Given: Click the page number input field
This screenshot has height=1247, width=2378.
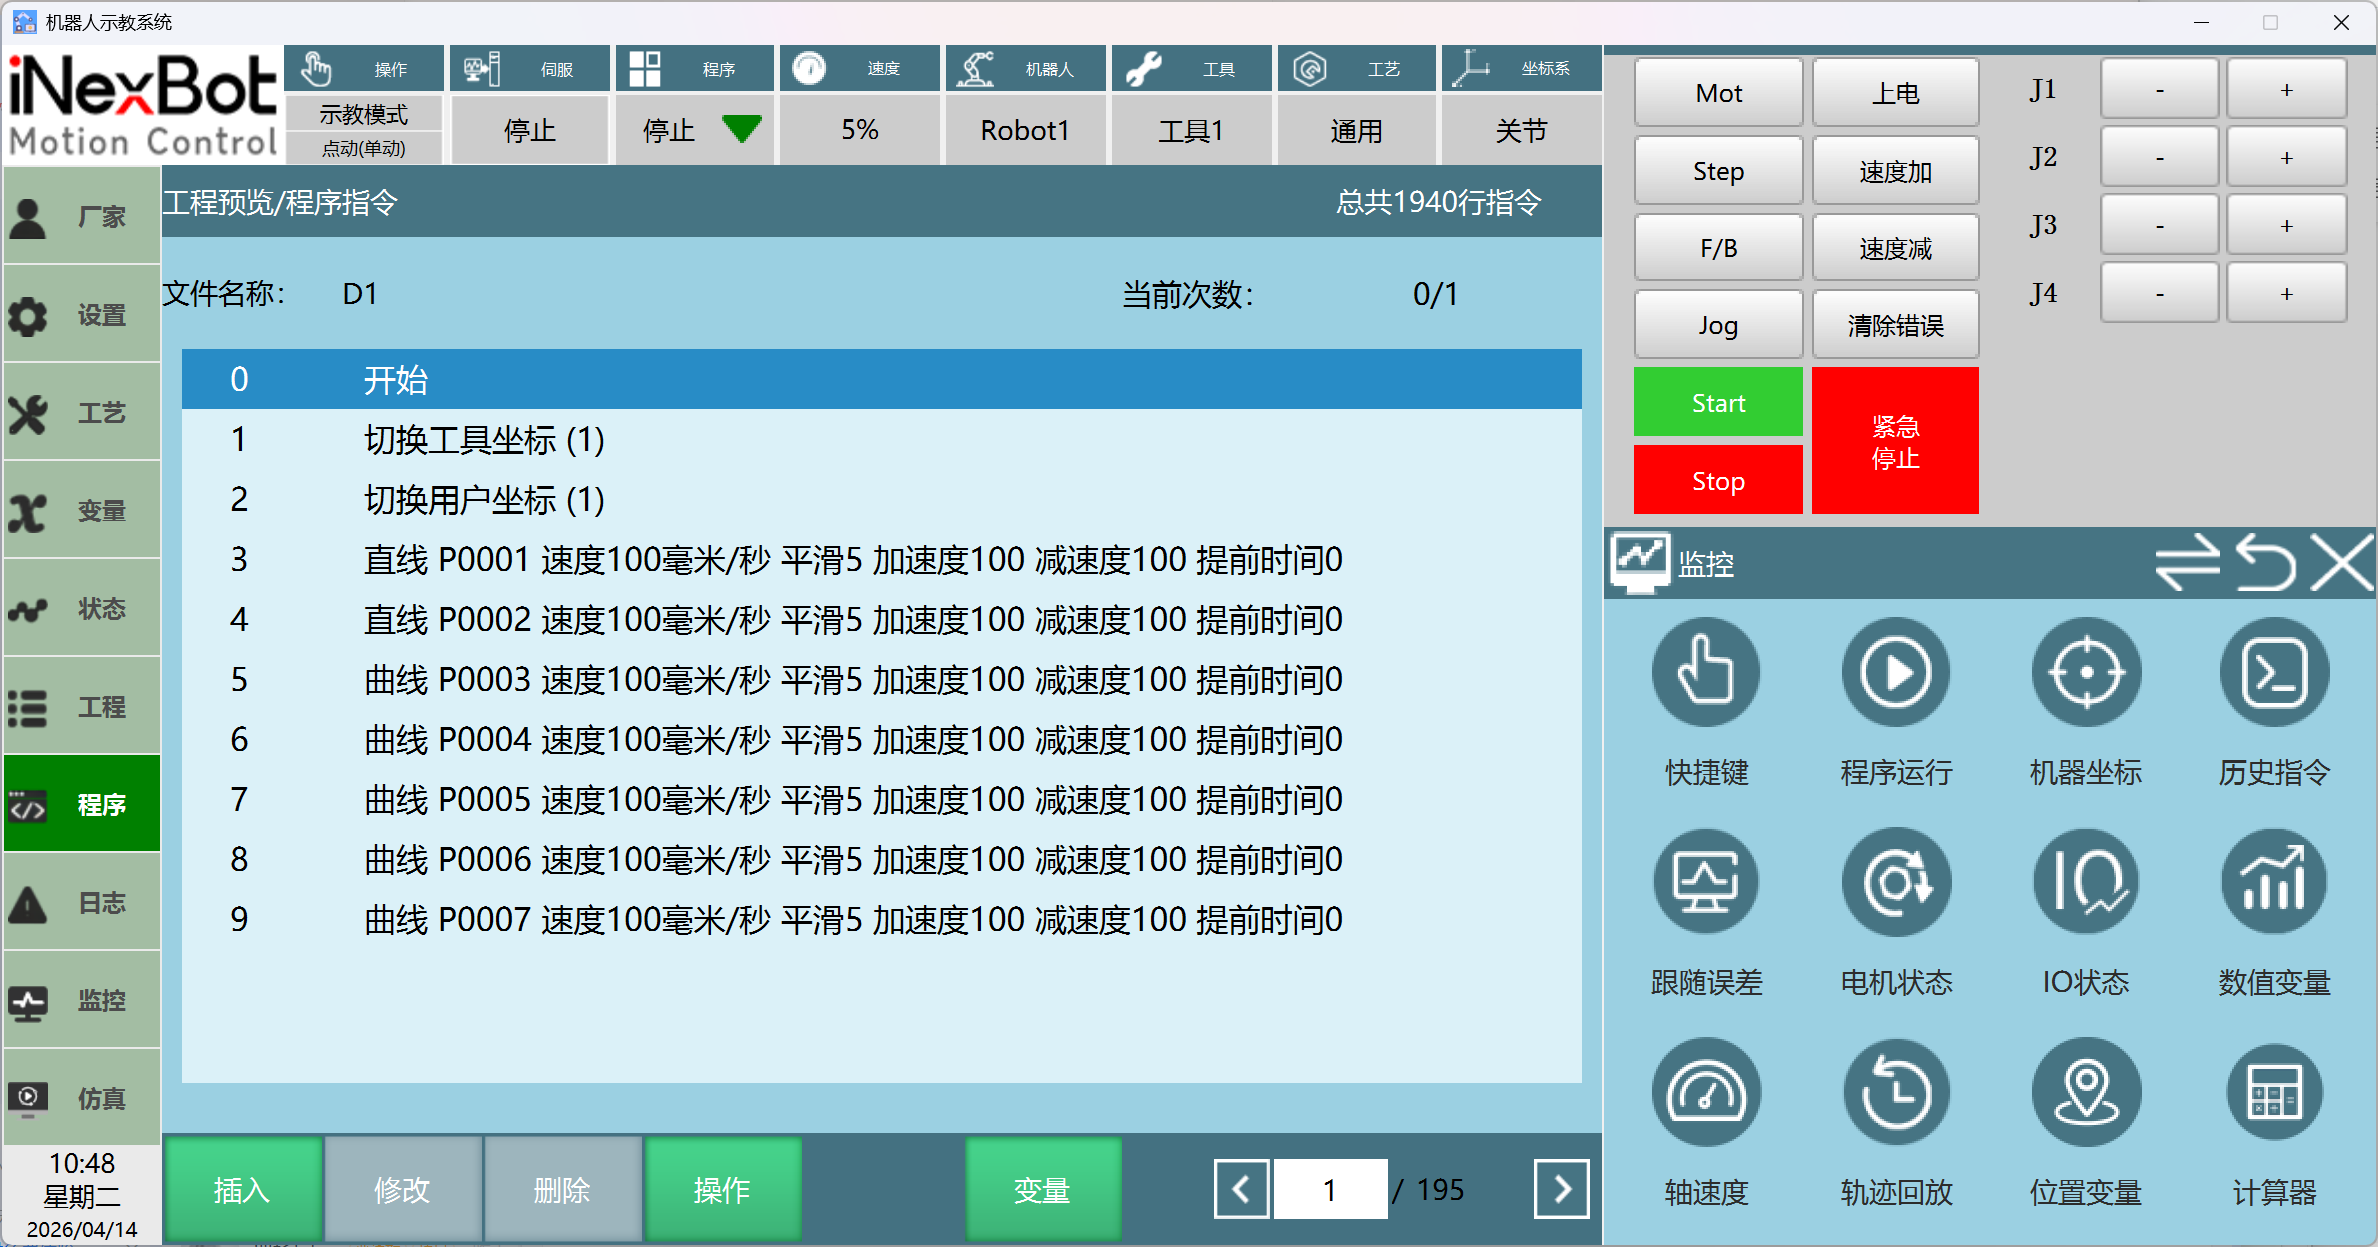Looking at the screenshot, I should 1329,1189.
